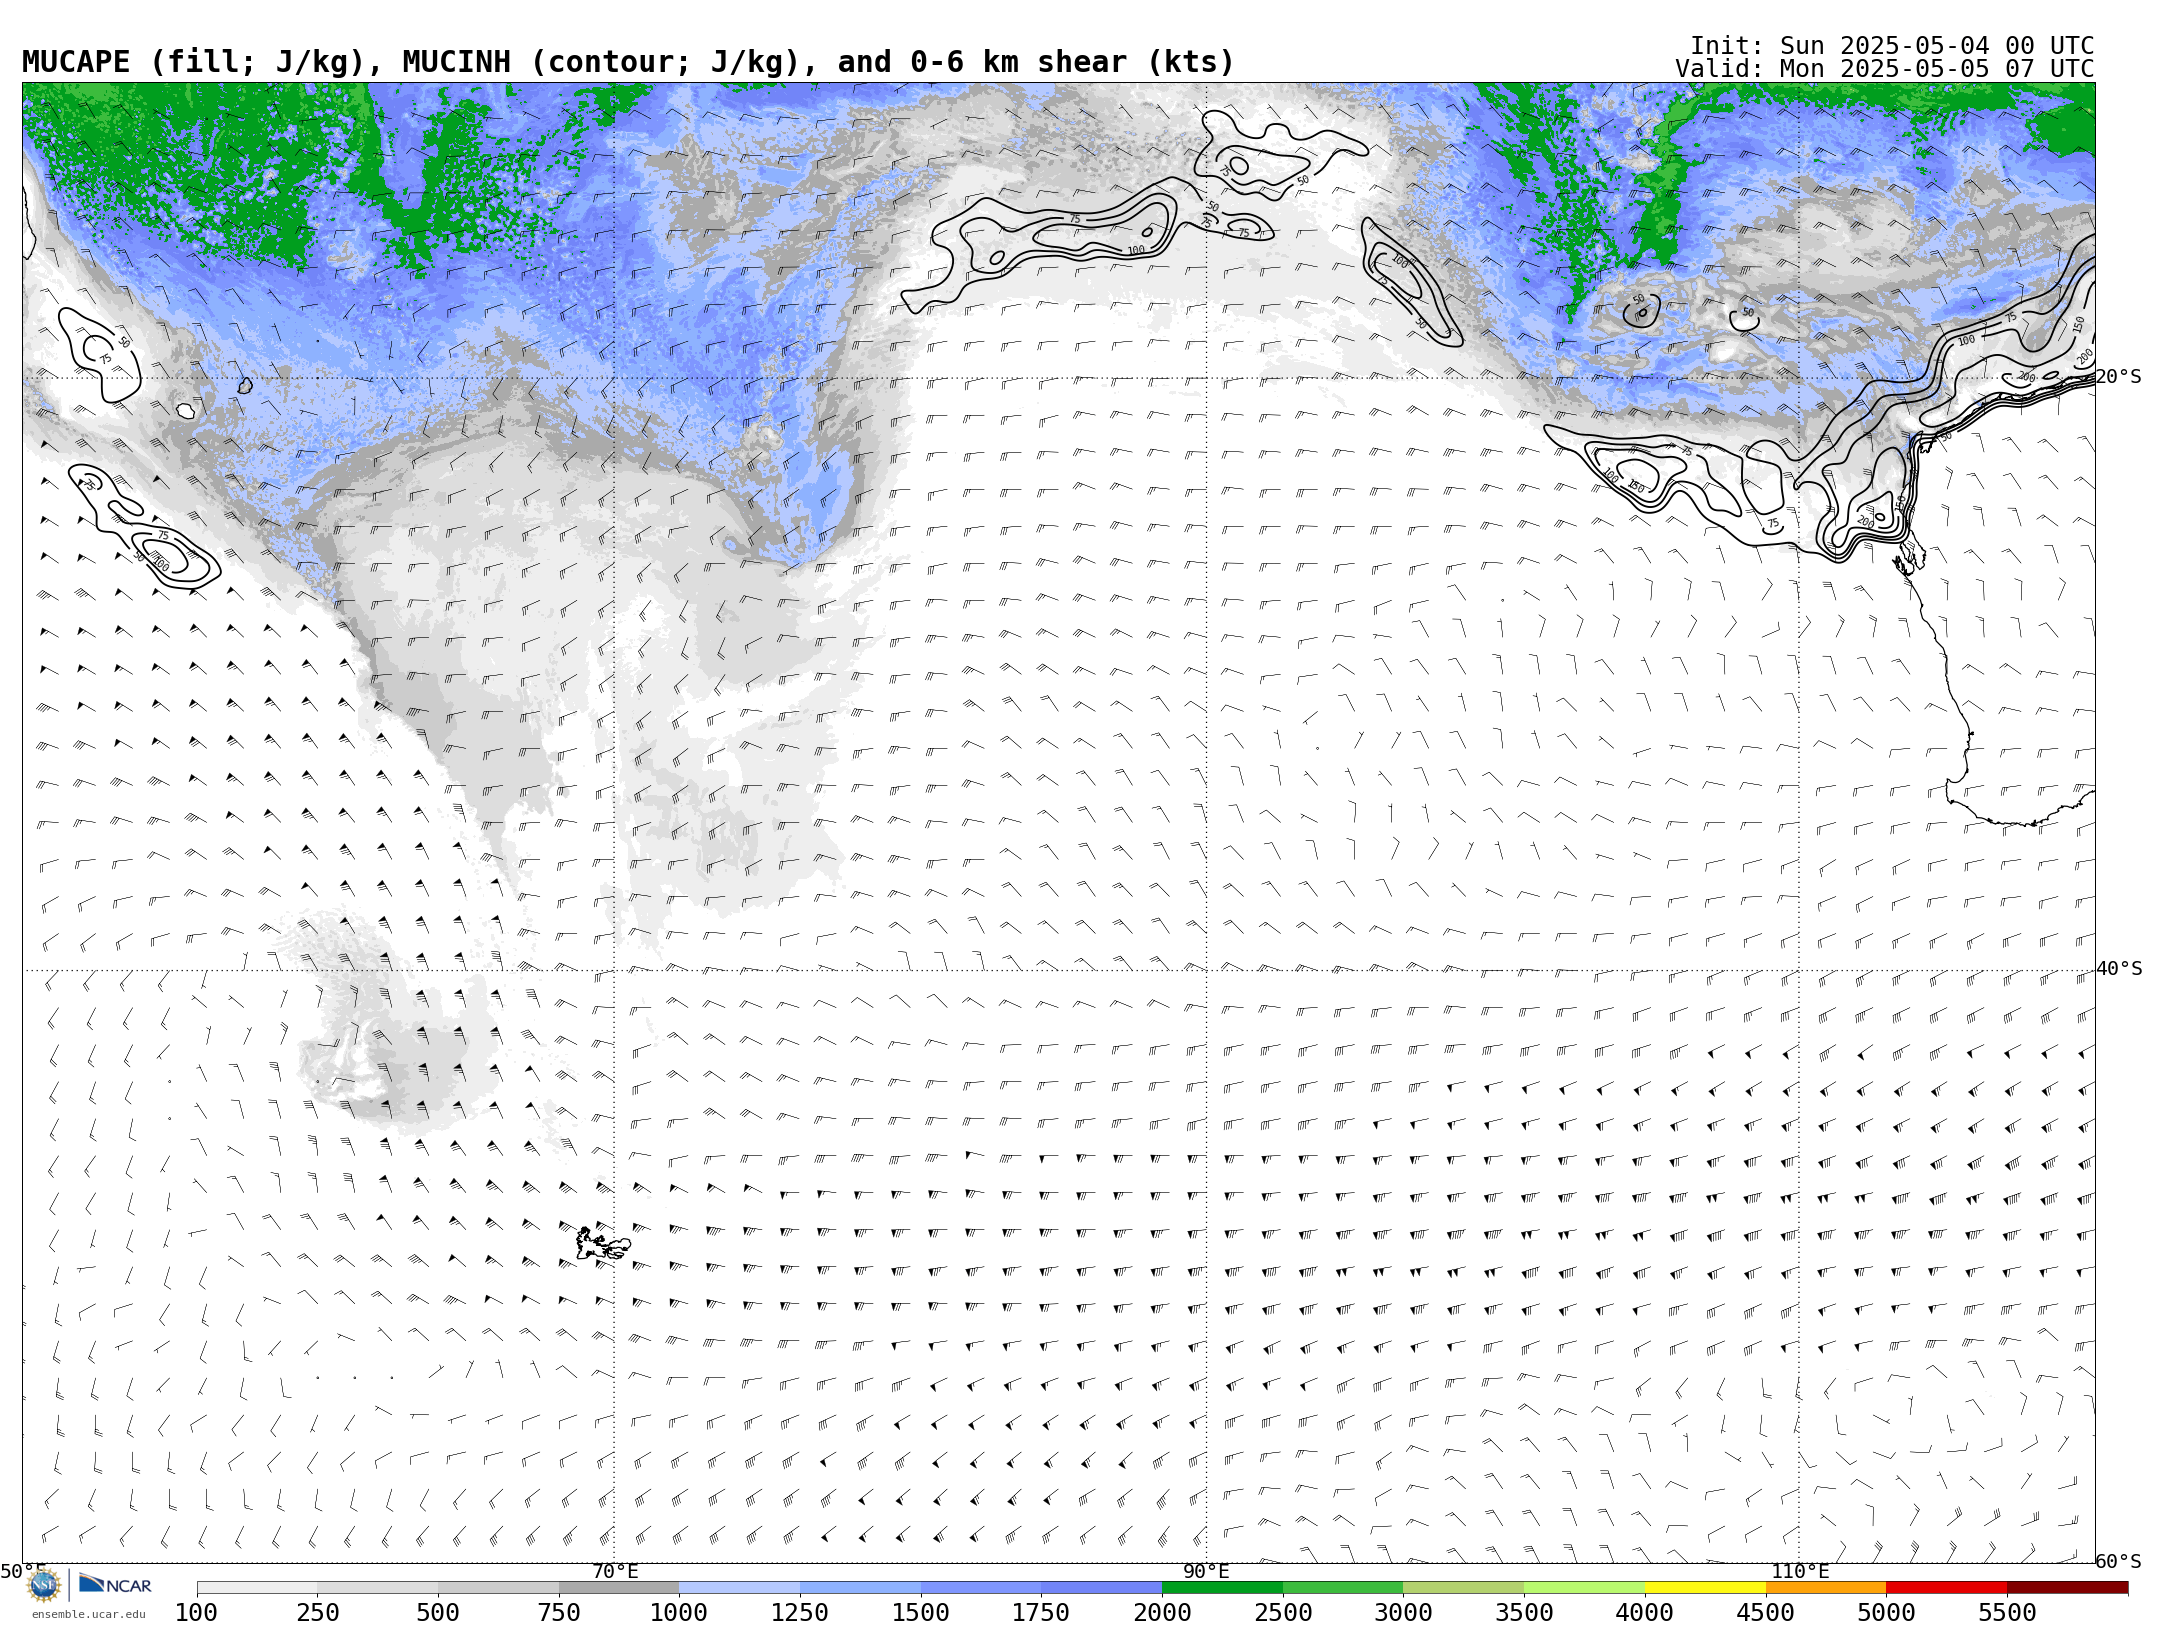Pick the orange 4500–5000 color swatch
The height and width of the screenshot is (1626, 2160).
(1826, 1588)
